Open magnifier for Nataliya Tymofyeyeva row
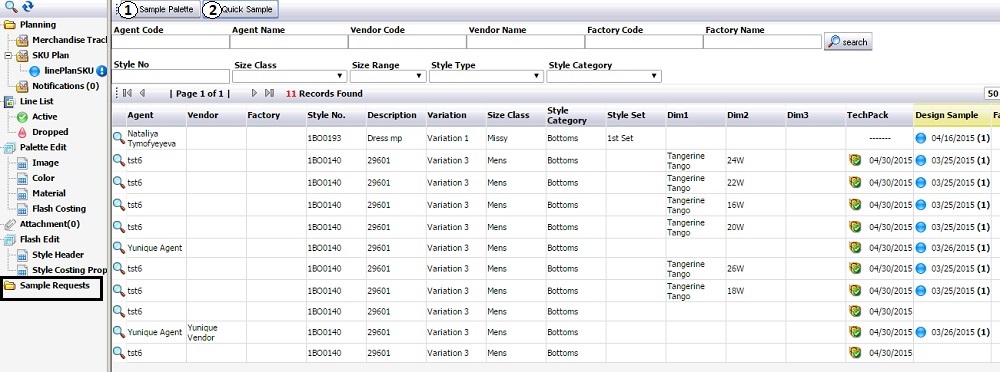Viewport: 1000px width, 372px height. pyautogui.click(x=119, y=137)
